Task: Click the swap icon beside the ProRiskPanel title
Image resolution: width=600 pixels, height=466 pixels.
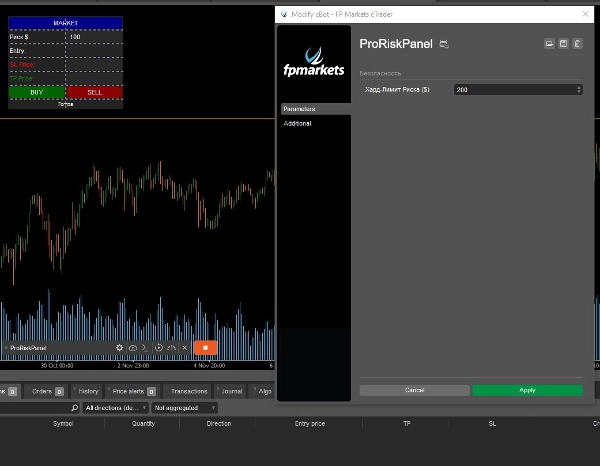Action: tap(444, 44)
